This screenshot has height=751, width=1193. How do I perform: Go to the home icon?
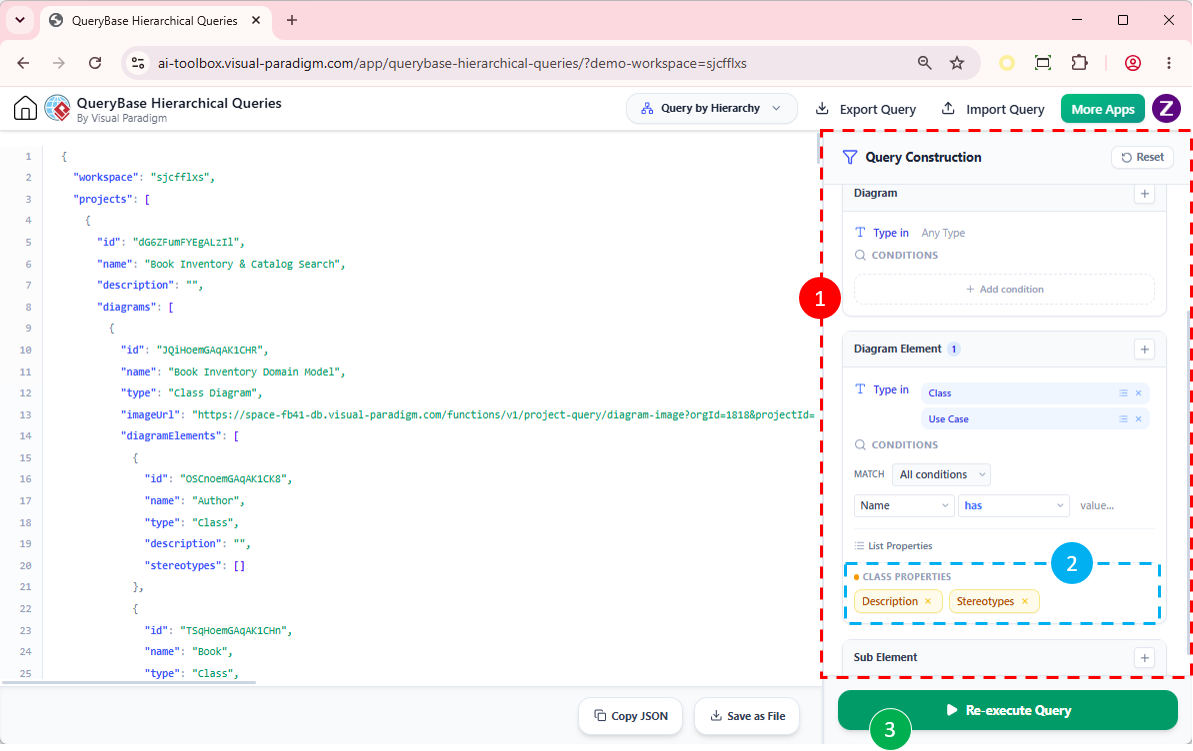tap(25, 109)
